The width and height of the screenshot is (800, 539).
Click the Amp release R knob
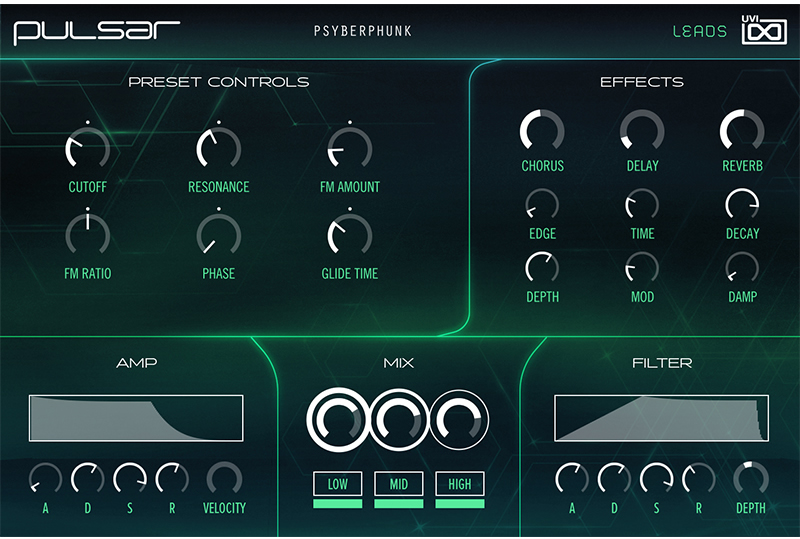tap(172, 479)
